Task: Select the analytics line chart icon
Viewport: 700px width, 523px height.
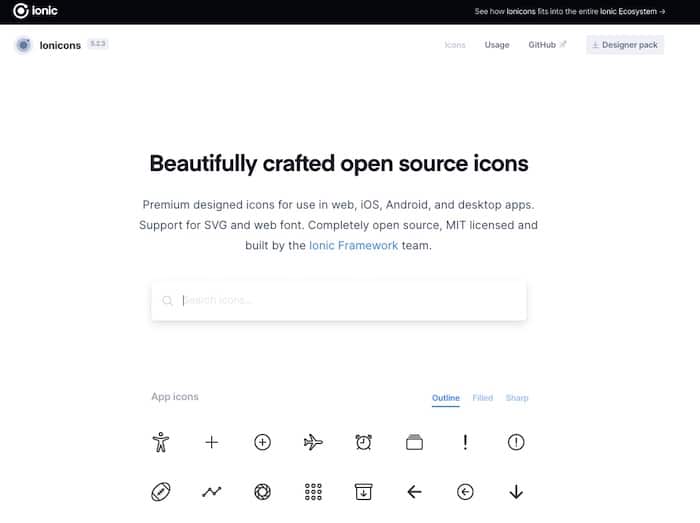Action: point(212,492)
